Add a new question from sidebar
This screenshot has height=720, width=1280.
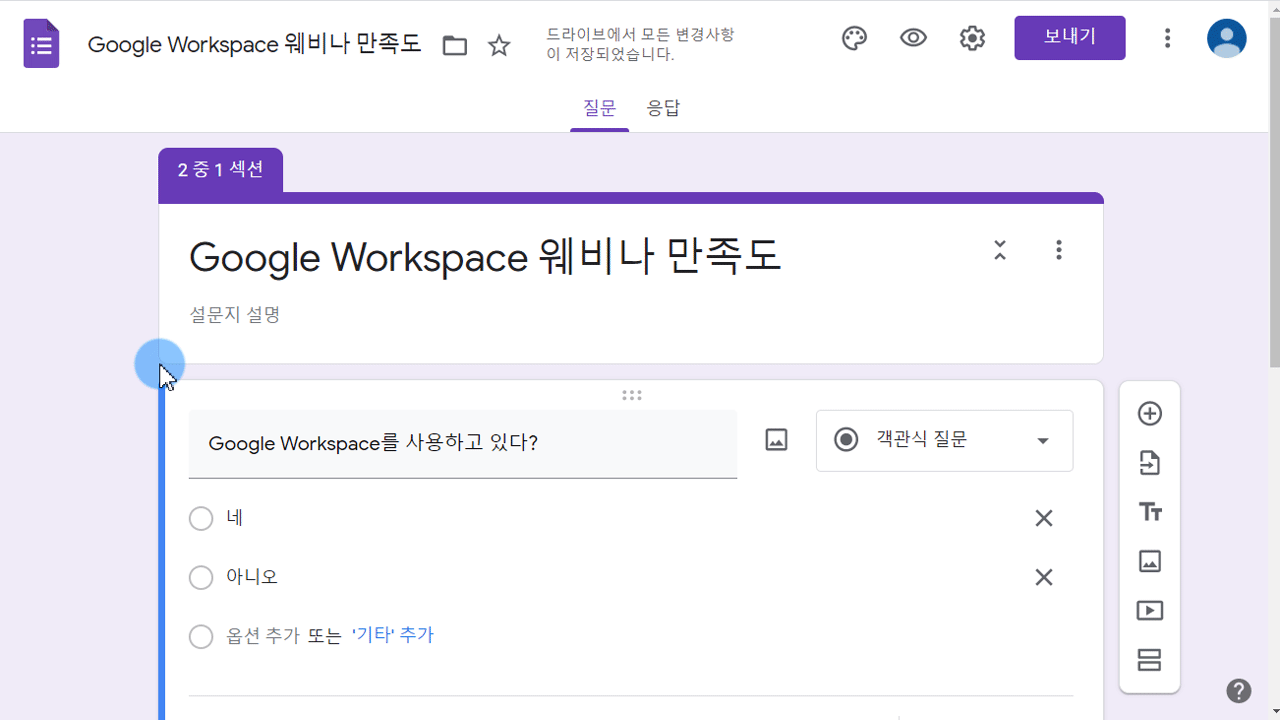click(x=1150, y=413)
